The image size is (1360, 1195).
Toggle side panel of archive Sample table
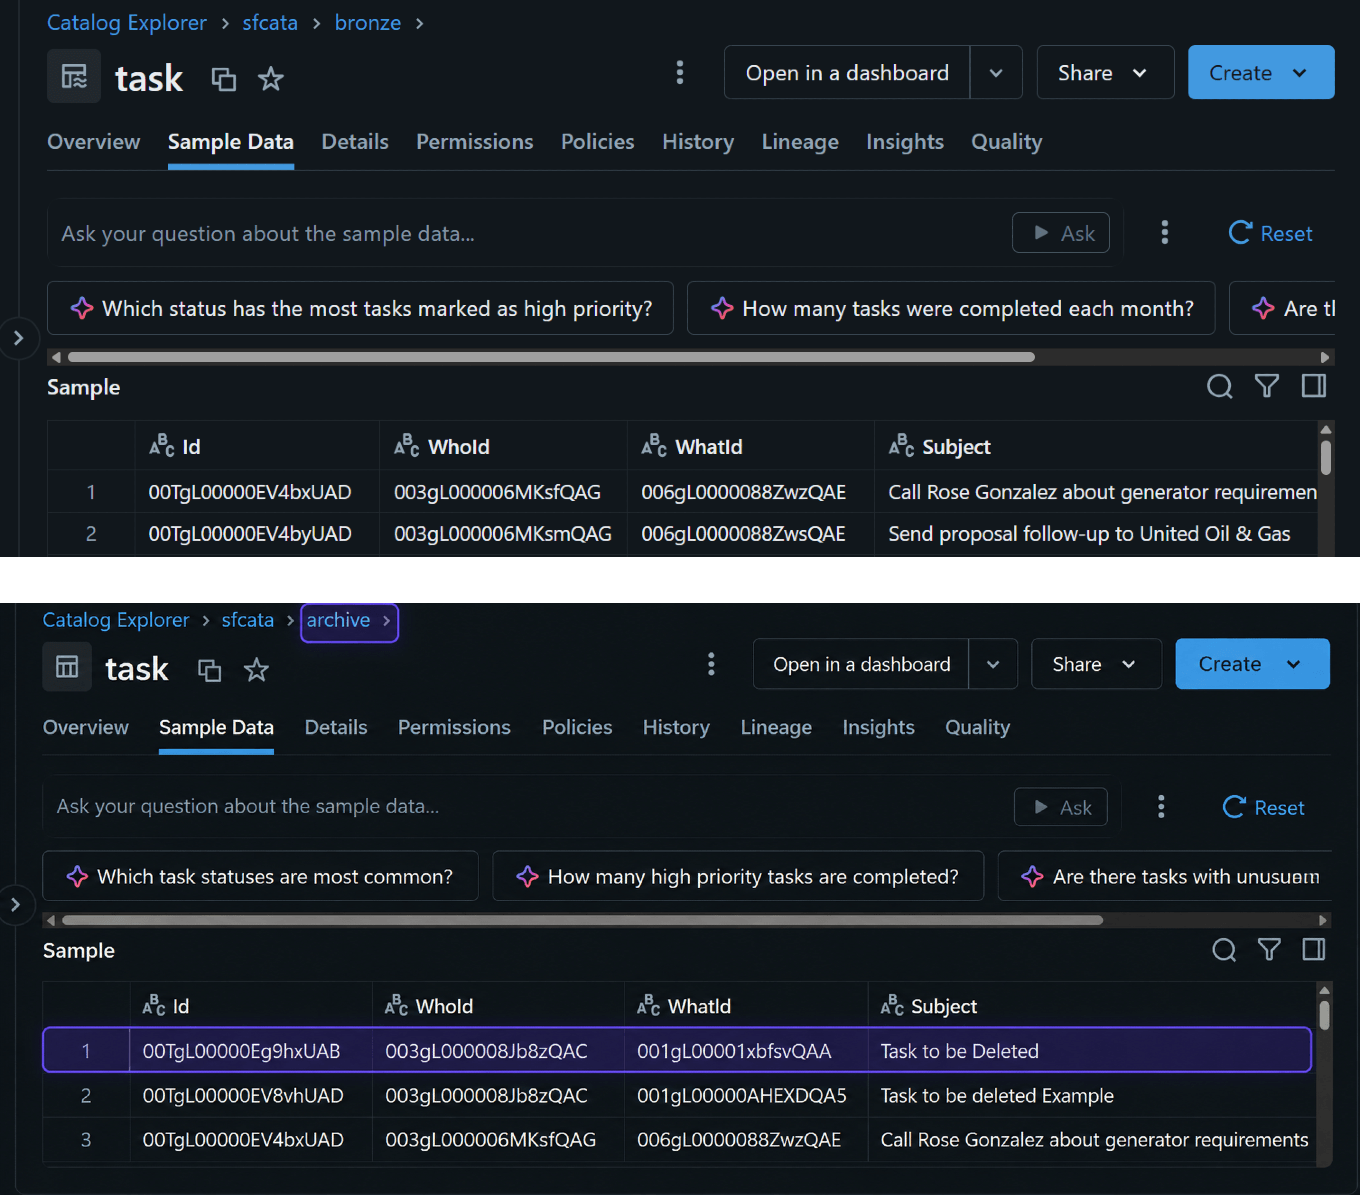point(1314,950)
